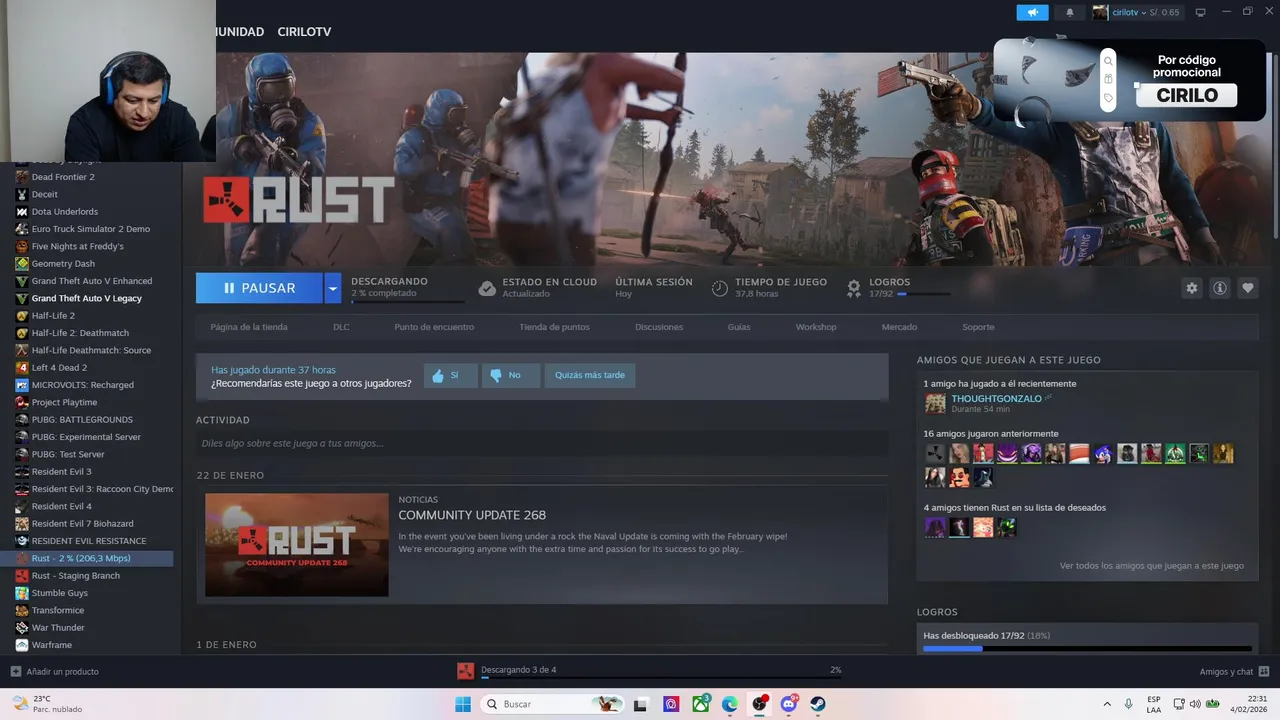The width and height of the screenshot is (1280, 720).
Task: Open the Microsoft Edge taskbar icon
Action: pyautogui.click(x=730, y=704)
